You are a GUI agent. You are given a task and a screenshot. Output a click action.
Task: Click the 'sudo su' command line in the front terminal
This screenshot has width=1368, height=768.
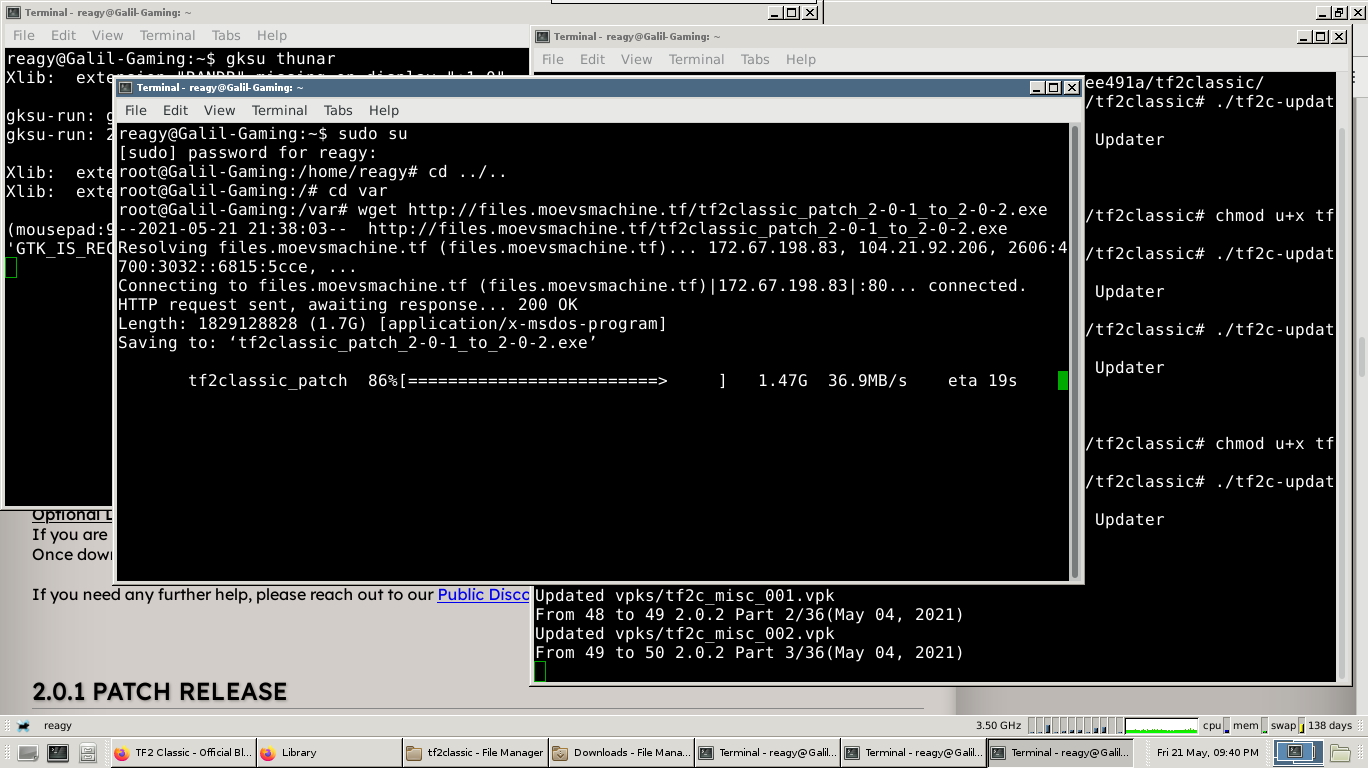click(263, 134)
